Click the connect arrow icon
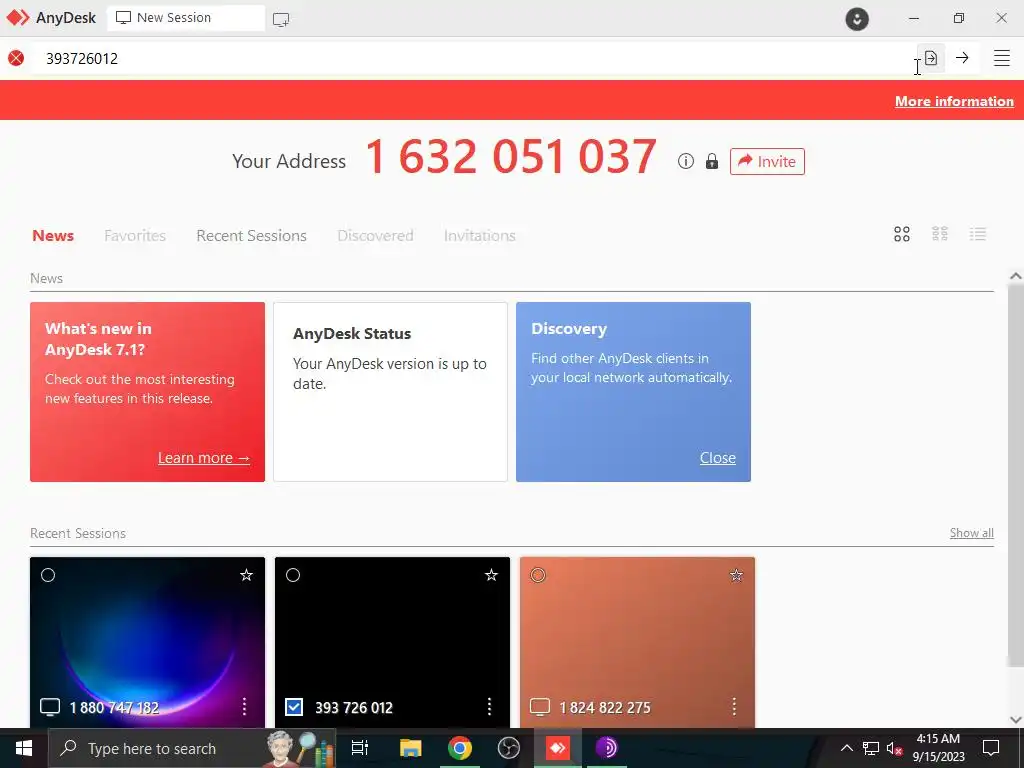This screenshot has width=1024, height=768. (962, 58)
